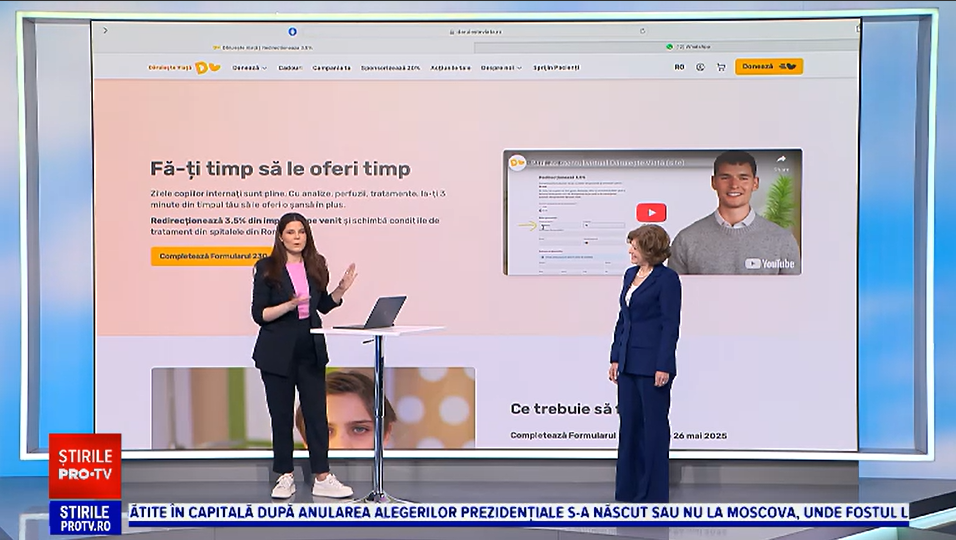Click the channel avatar on the video

[517, 163]
